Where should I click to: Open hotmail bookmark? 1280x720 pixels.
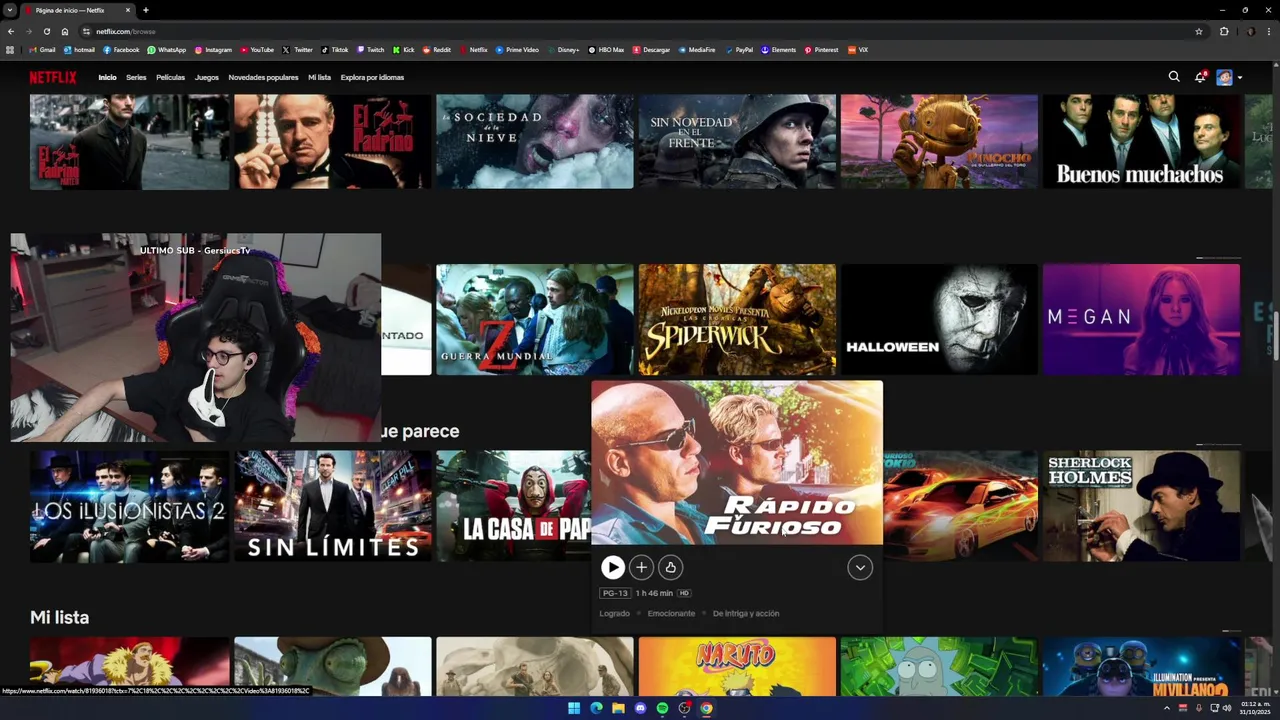[x=79, y=49]
